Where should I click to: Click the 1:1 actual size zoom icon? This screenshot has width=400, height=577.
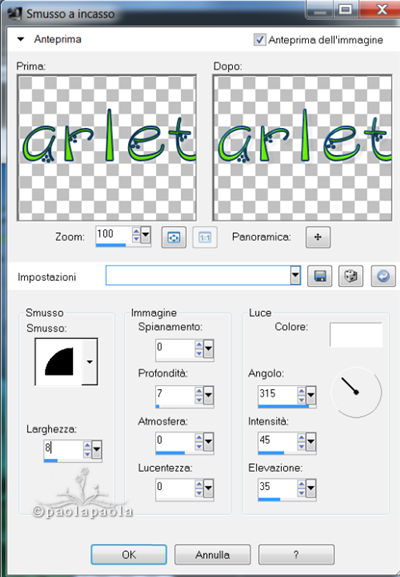[x=205, y=237]
